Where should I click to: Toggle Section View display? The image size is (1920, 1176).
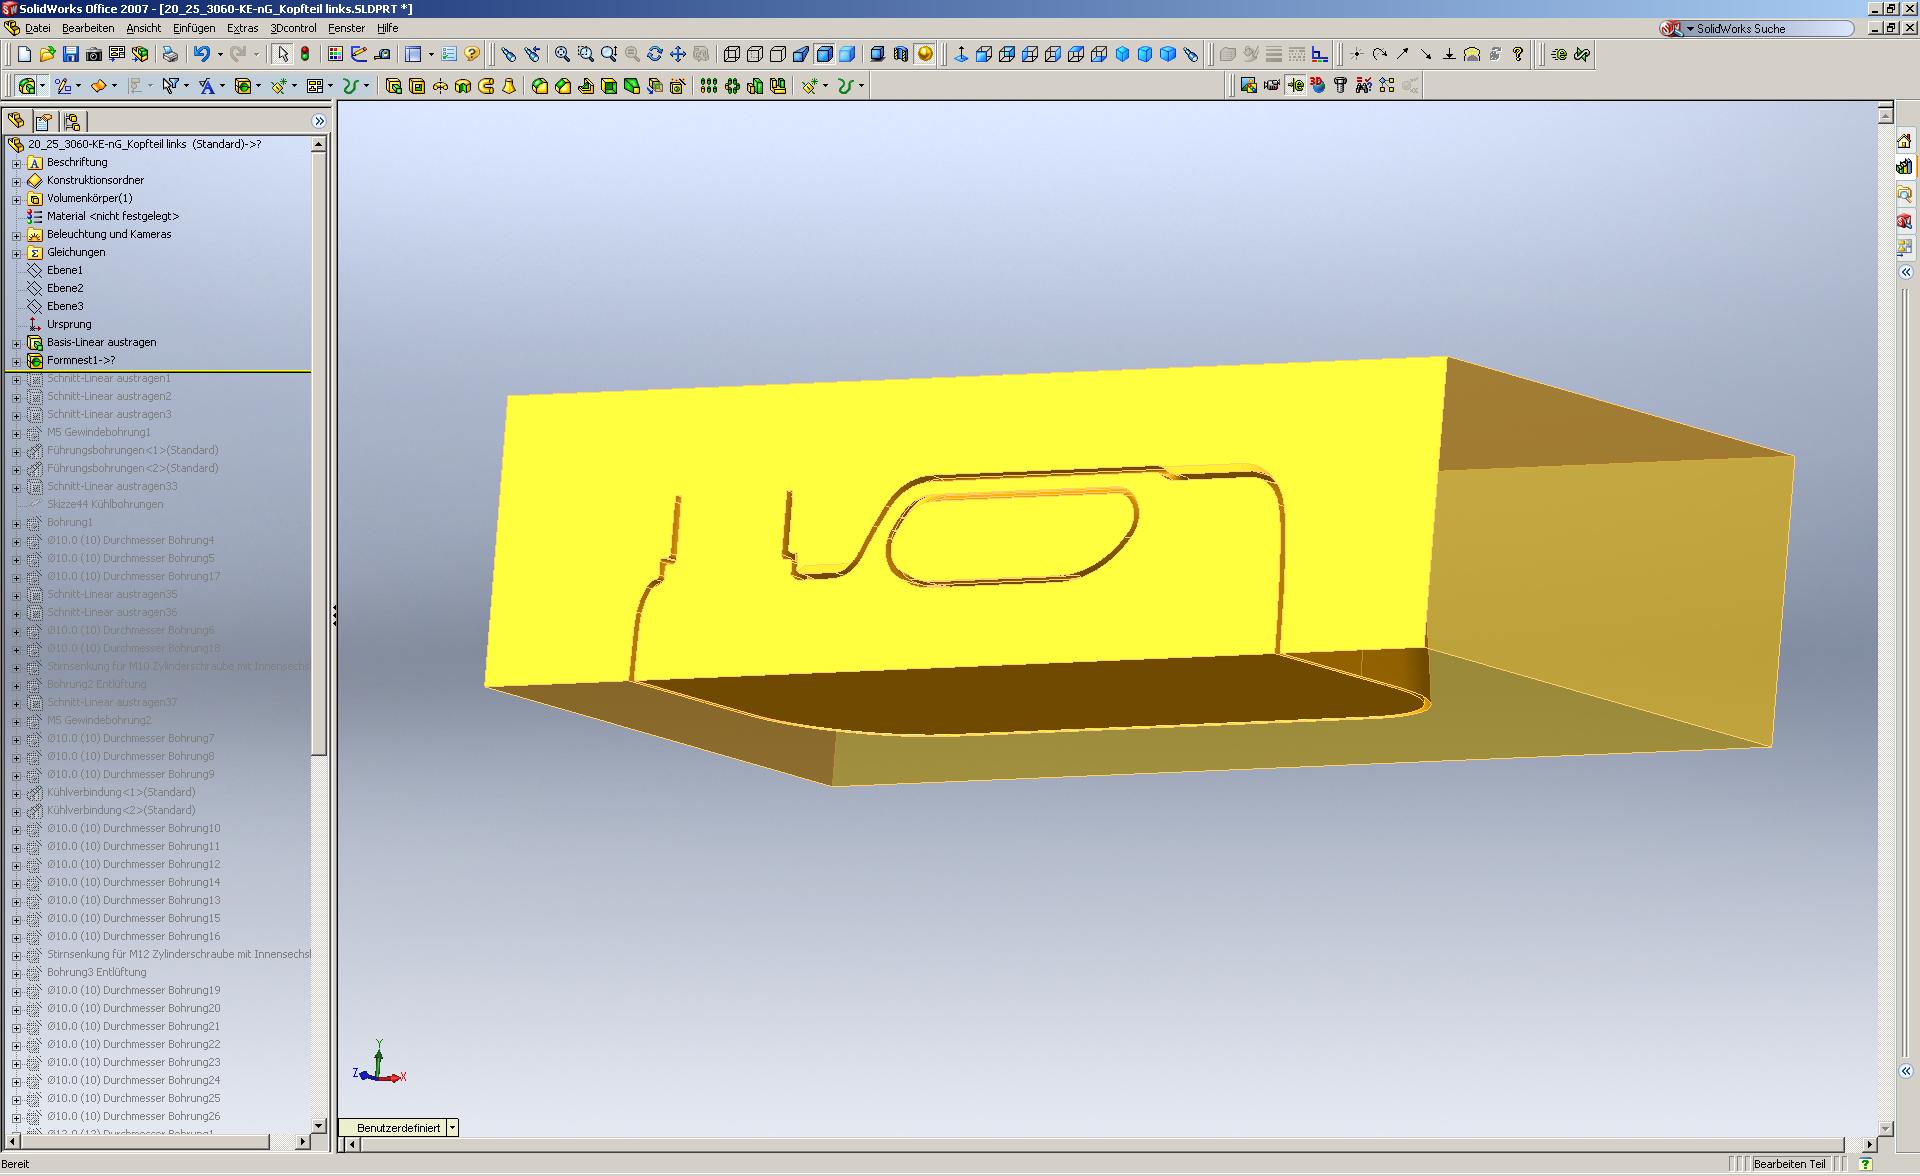pos(901,54)
